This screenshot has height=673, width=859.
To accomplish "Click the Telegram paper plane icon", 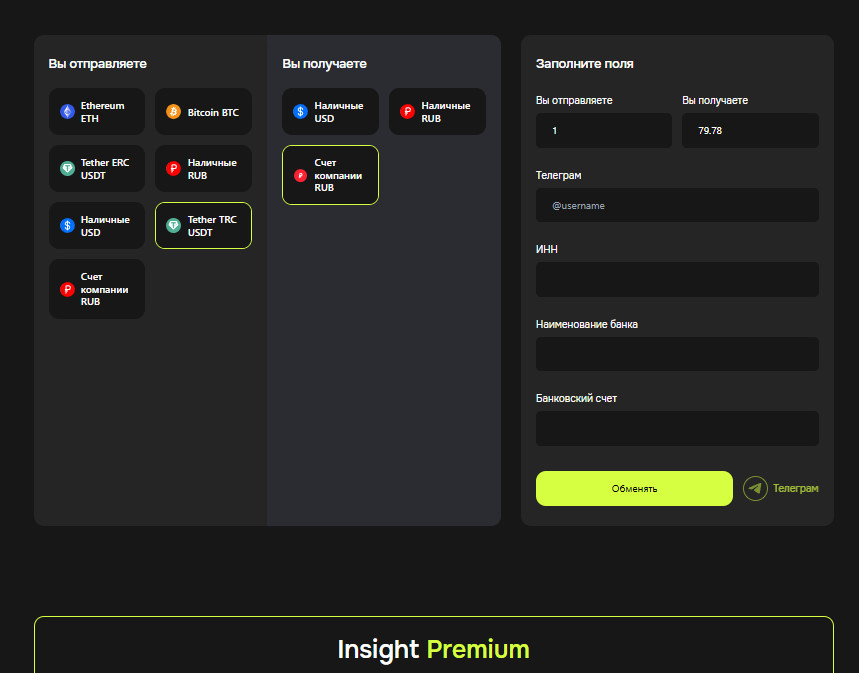I will tap(755, 488).
